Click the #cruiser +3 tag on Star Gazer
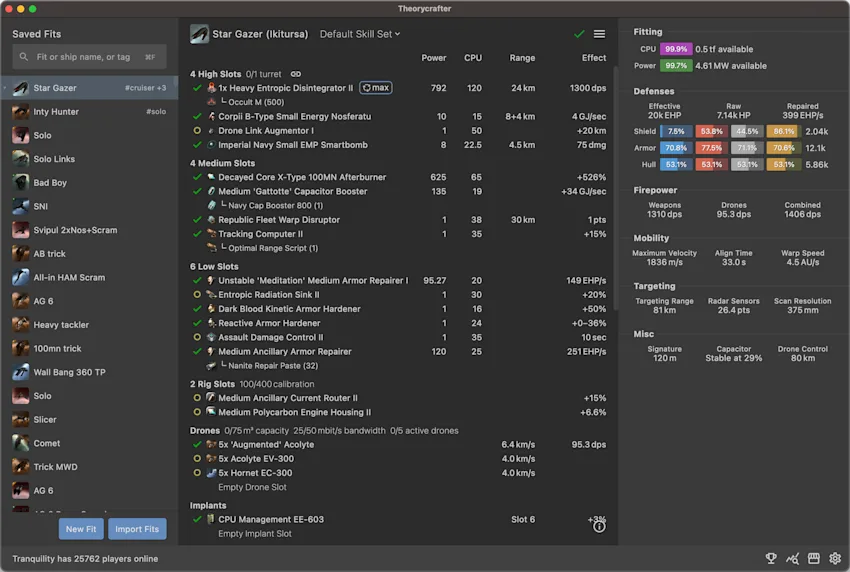 coord(145,88)
